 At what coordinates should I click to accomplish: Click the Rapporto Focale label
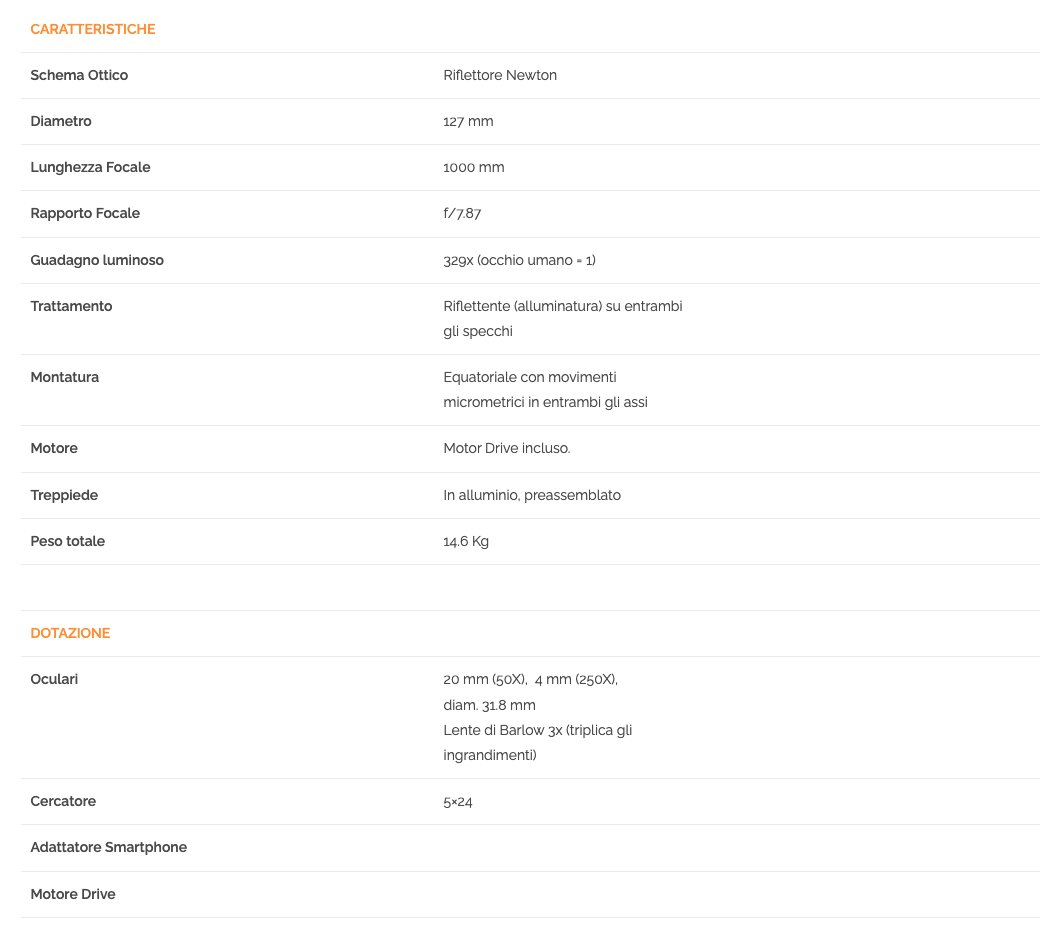tap(85, 213)
